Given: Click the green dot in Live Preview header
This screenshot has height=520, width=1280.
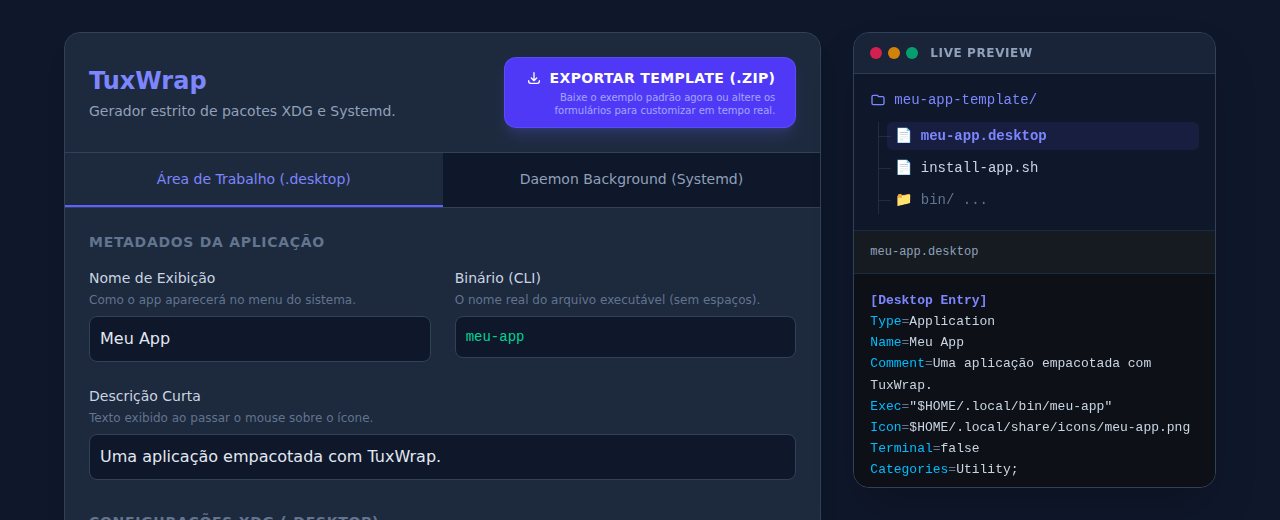Looking at the screenshot, I should 912,53.
